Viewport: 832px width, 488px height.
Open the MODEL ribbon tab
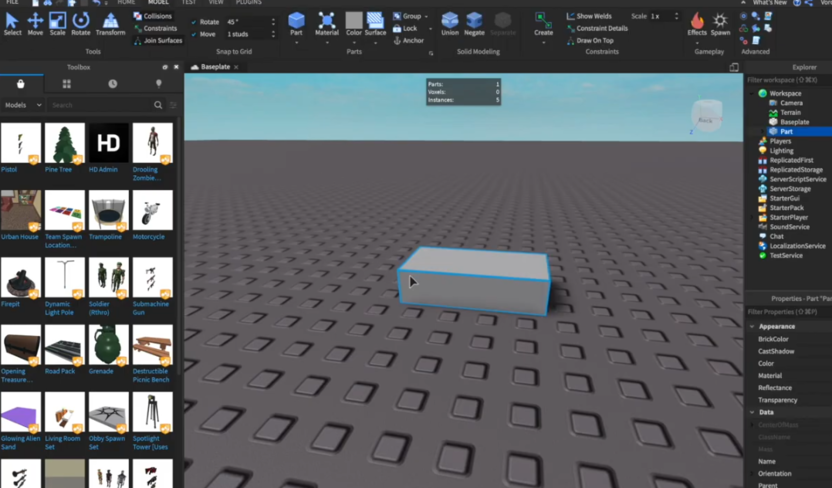(158, 2)
